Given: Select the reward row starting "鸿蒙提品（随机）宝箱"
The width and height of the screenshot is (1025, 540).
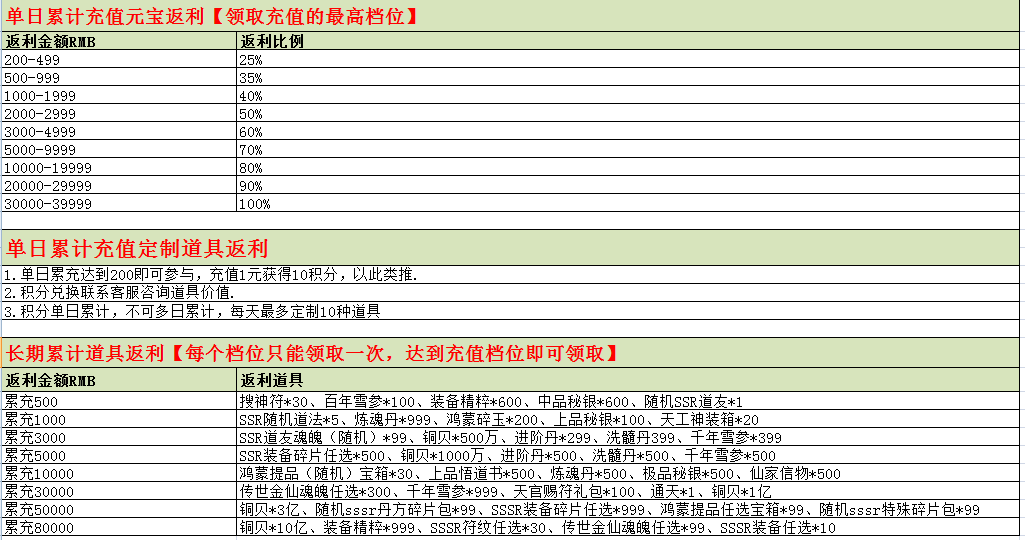Looking at the screenshot, I should [x=628, y=473].
